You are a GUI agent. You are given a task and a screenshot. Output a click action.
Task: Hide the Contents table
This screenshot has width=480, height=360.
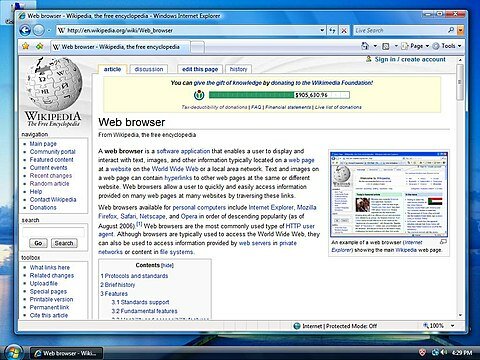[x=167, y=266]
